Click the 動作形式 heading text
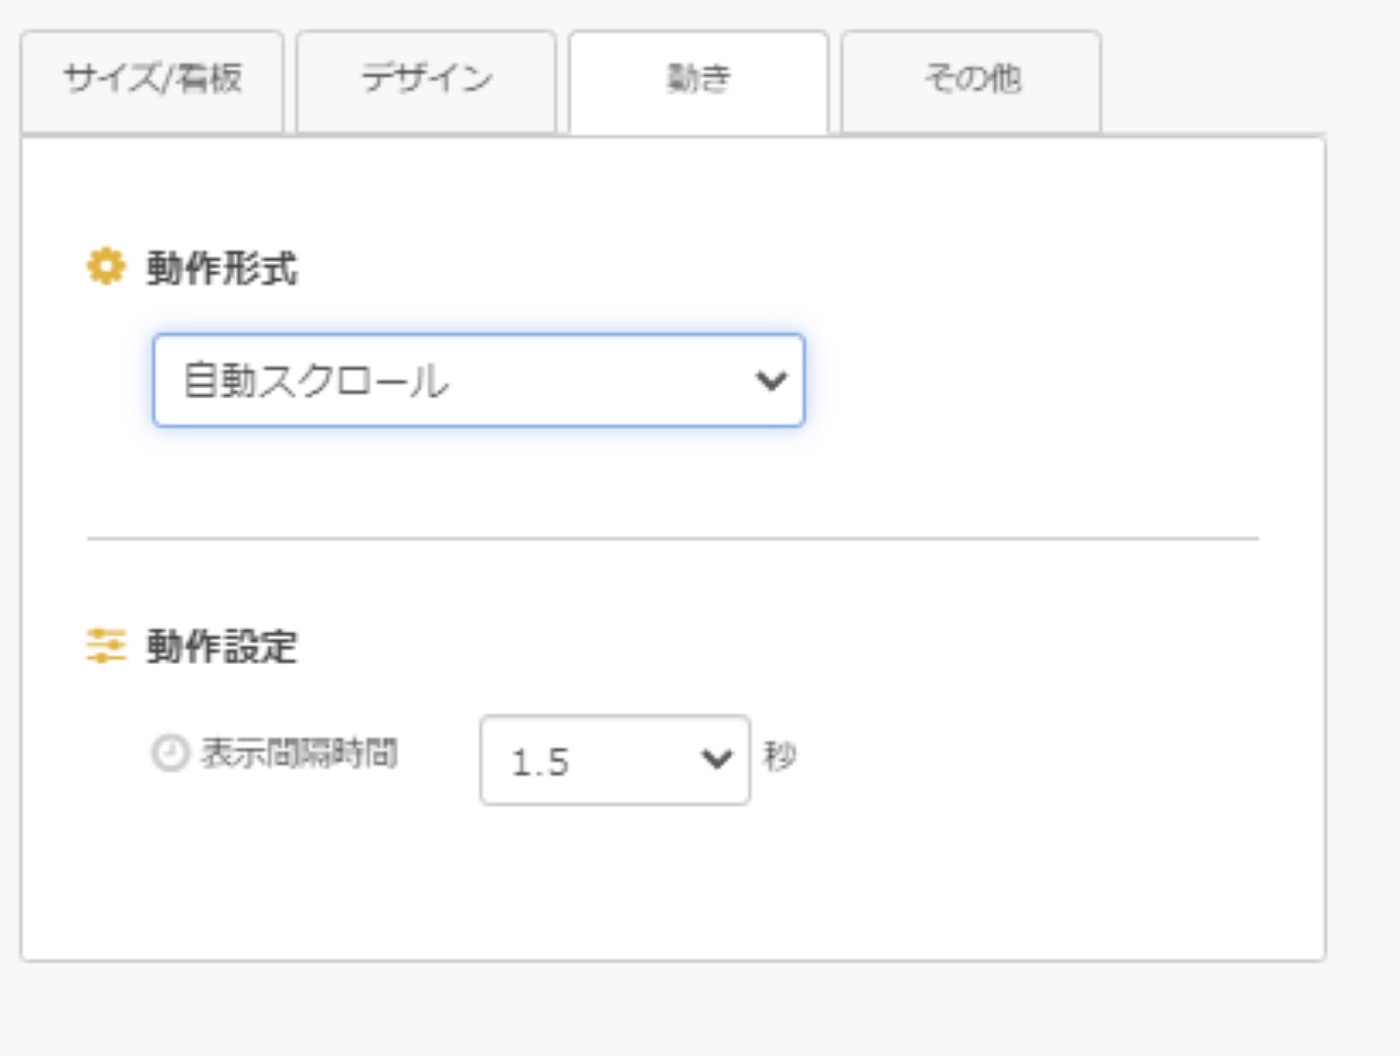Viewport: 1400px width, 1056px height. (222, 268)
